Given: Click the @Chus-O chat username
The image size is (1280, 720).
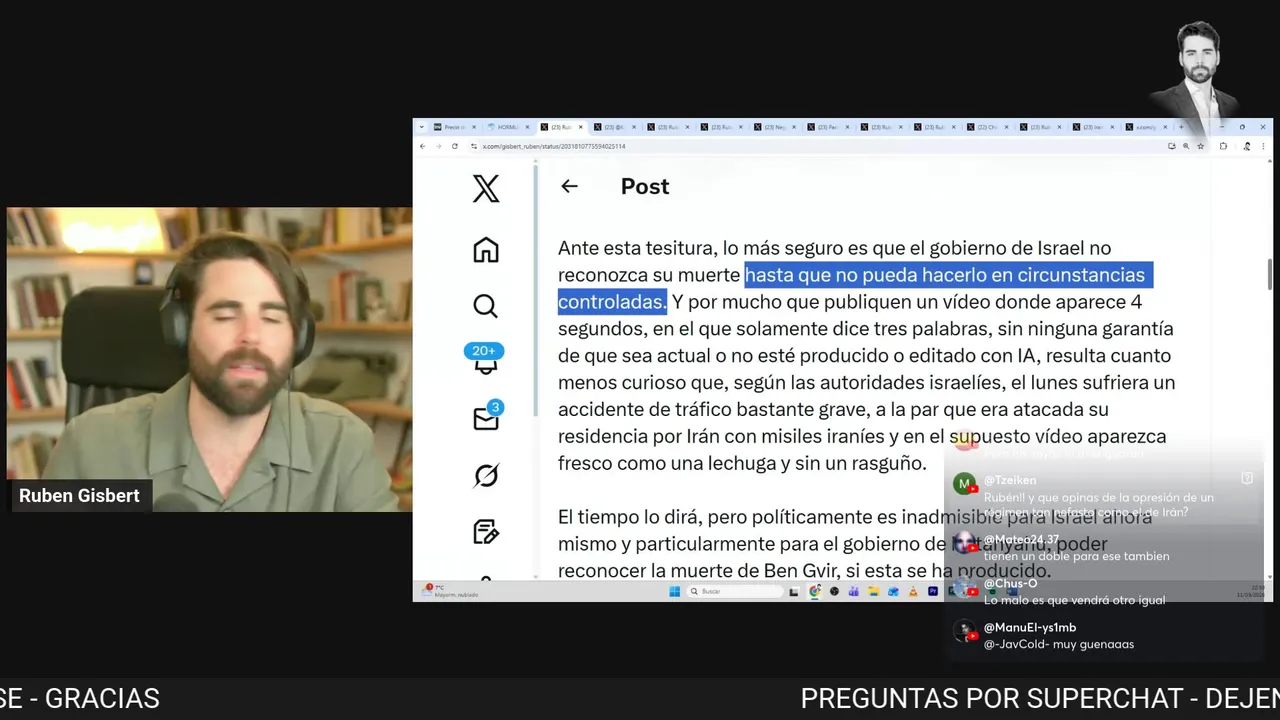Looking at the screenshot, I should tap(1011, 584).
